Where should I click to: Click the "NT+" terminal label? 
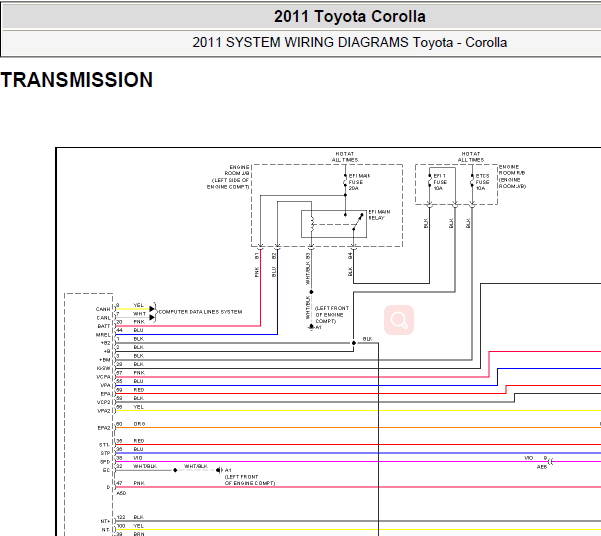tap(105, 521)
